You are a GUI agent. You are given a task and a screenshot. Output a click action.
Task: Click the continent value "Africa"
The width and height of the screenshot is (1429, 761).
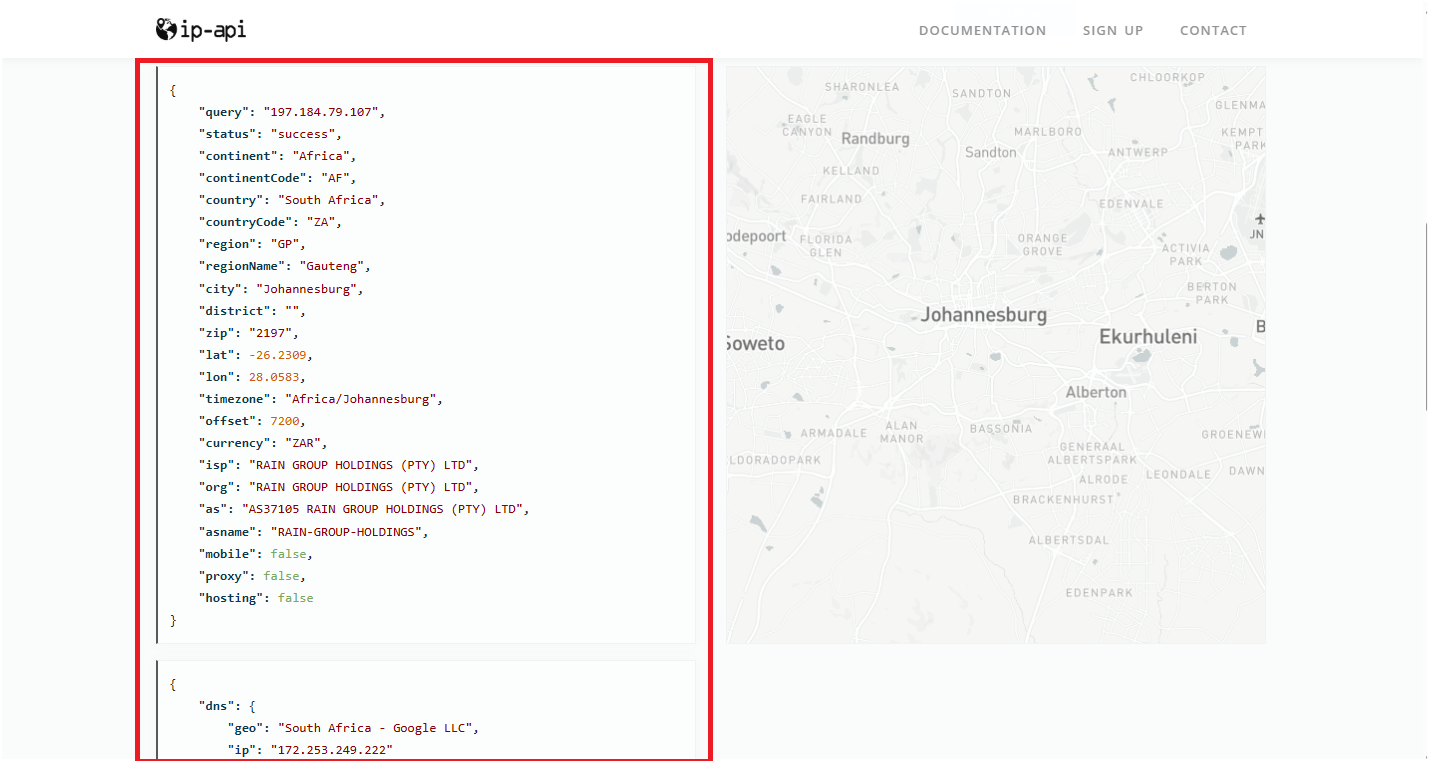click(321, 156)
